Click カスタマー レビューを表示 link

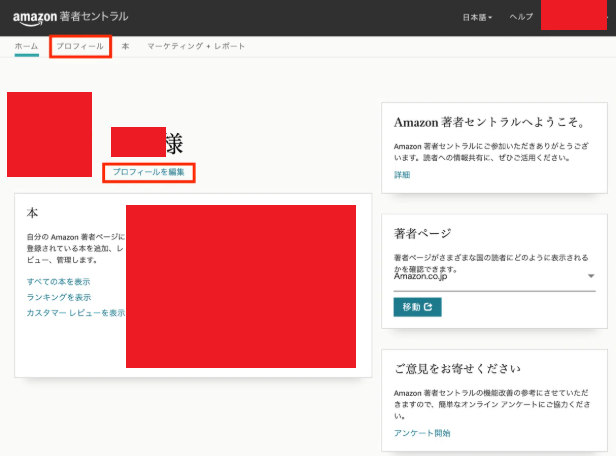(76, 313)
